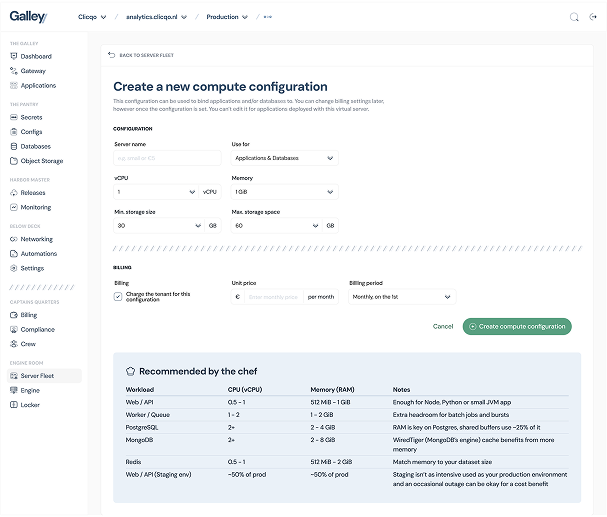The width and height of the screenshot is (607, 517).
Task: Cancel the compute configuration form
Action: pos(443,327)
